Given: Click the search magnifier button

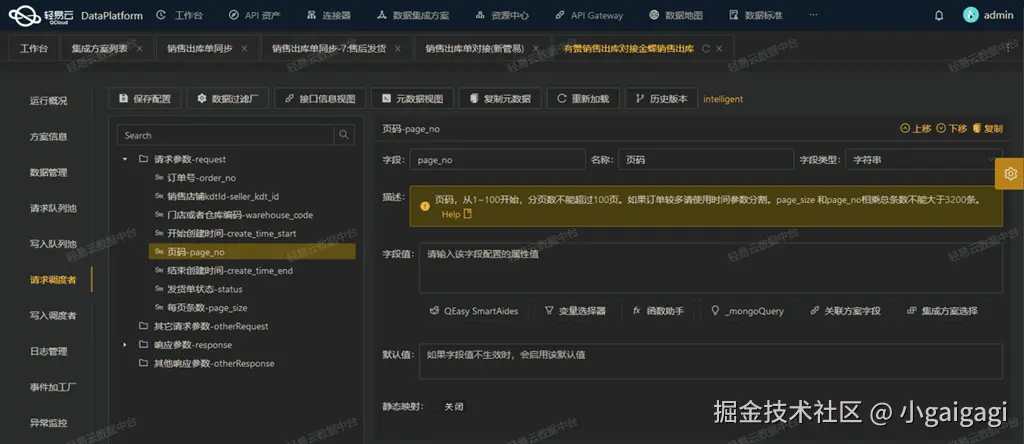Looking at the screenshot, I should pyautogui.click(x=344, y=135).
